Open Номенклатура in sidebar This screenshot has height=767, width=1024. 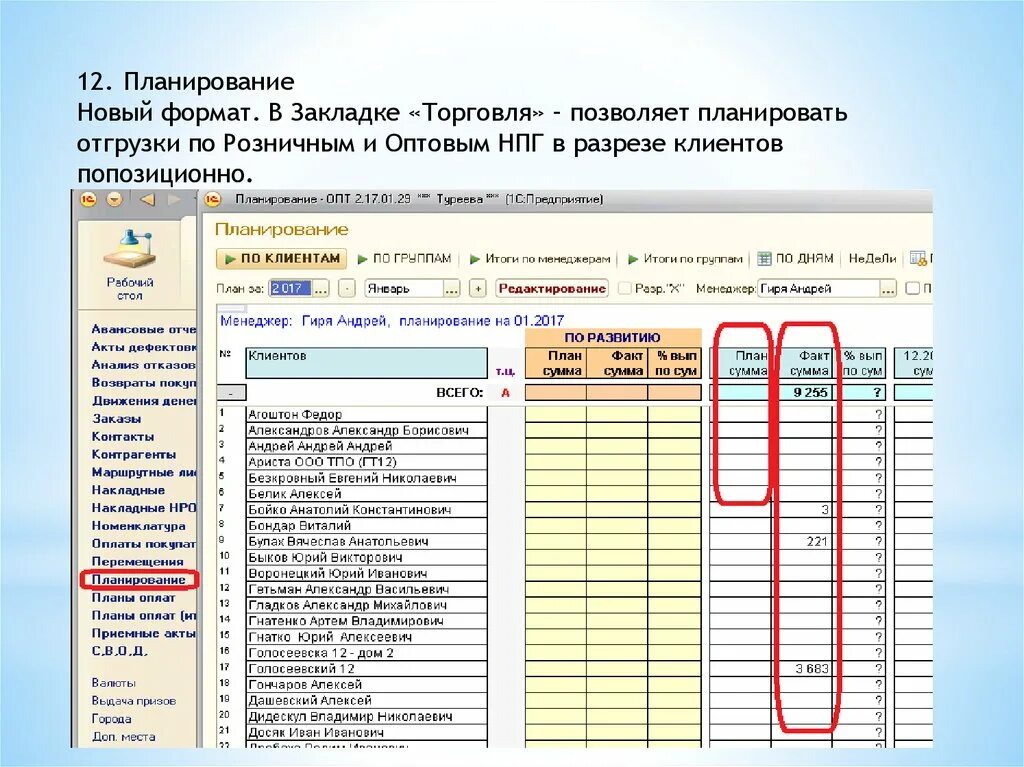pos(138,526)
